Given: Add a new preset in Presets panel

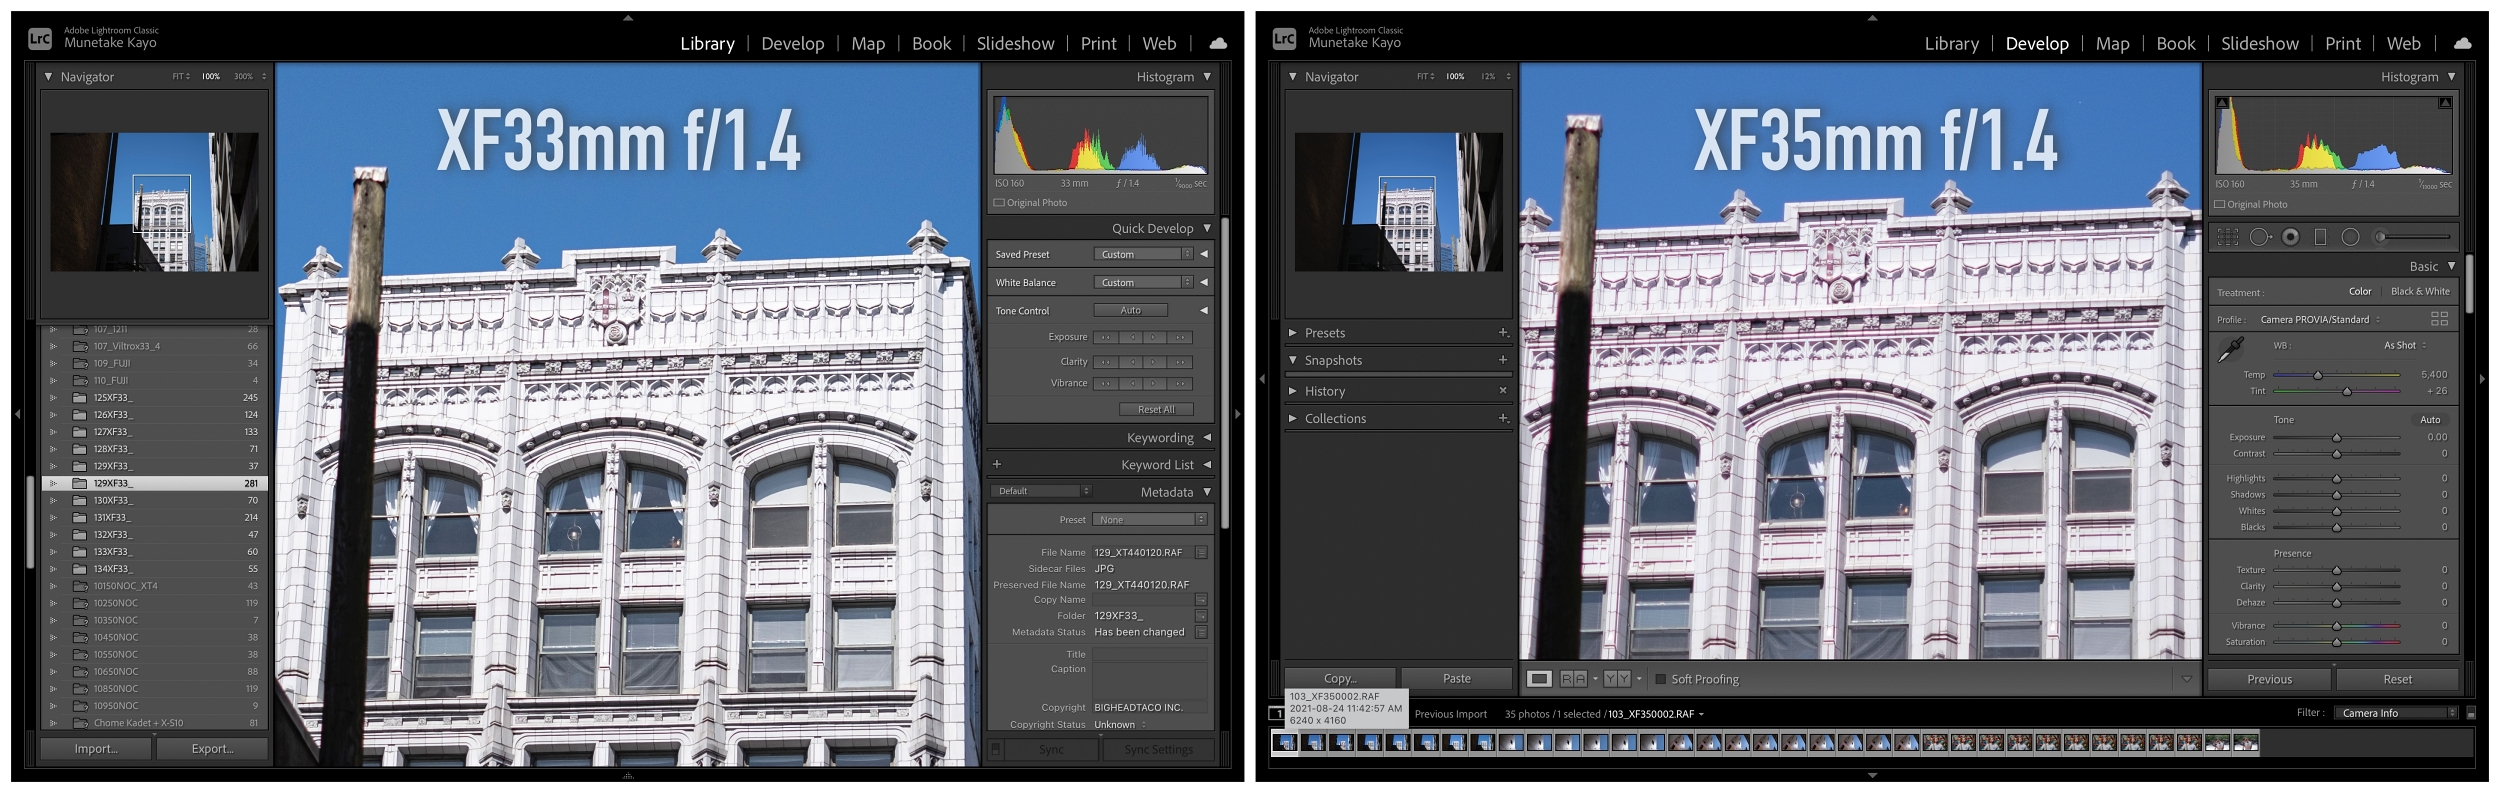Looking at the screenshot, I should click(1503, 333).
